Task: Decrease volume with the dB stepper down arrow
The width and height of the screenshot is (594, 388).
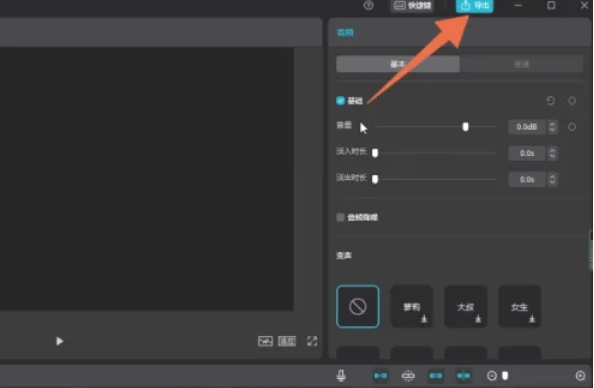Action: pos(552,130)
